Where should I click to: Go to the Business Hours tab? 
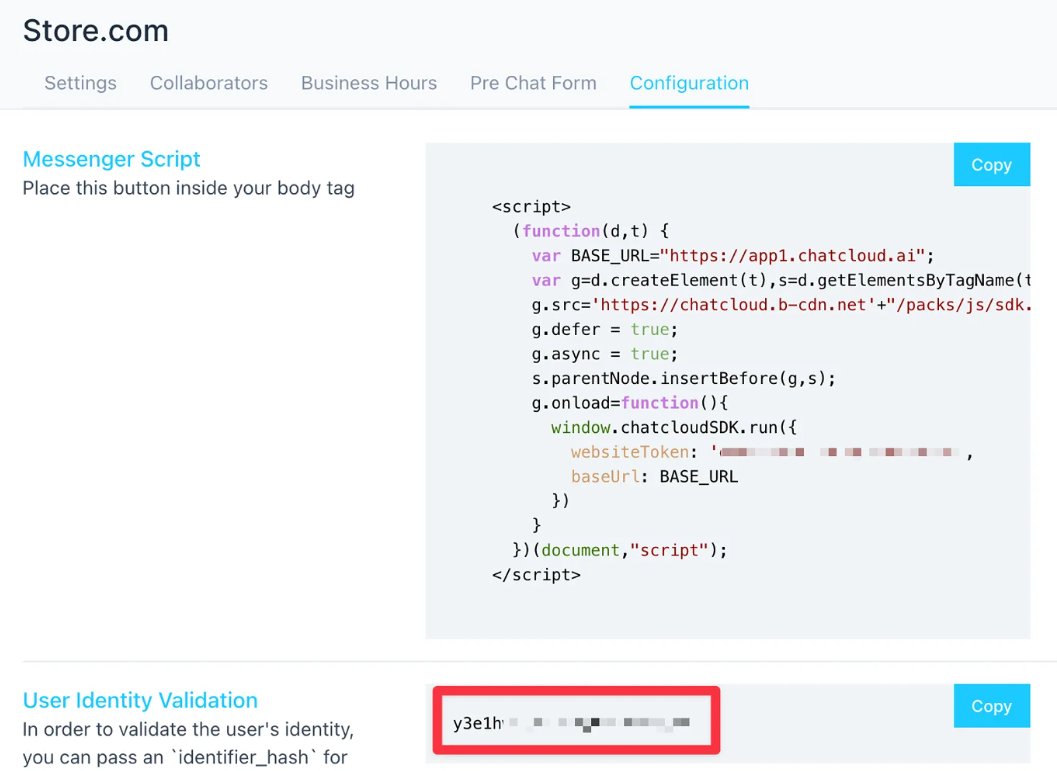(368, 83)
